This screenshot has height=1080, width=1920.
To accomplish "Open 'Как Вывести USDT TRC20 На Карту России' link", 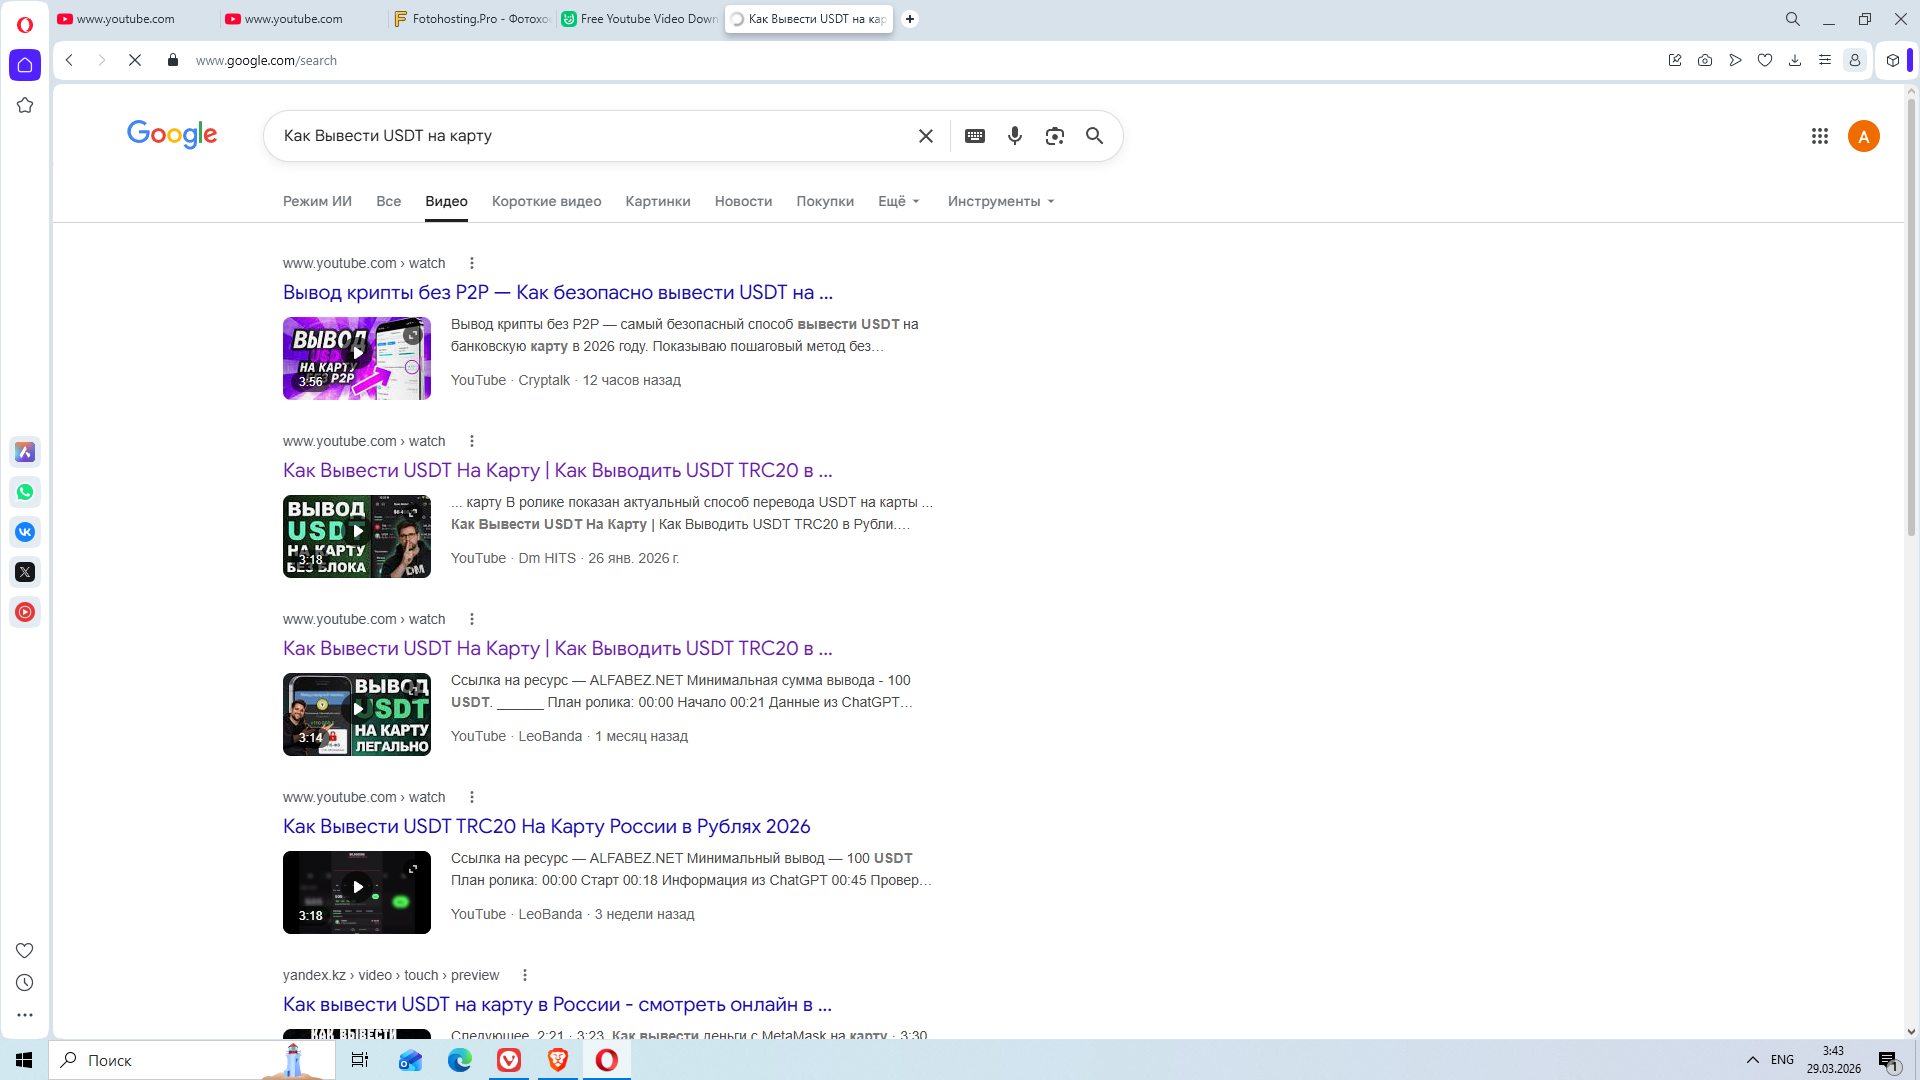I will click(x=546, y=826).
